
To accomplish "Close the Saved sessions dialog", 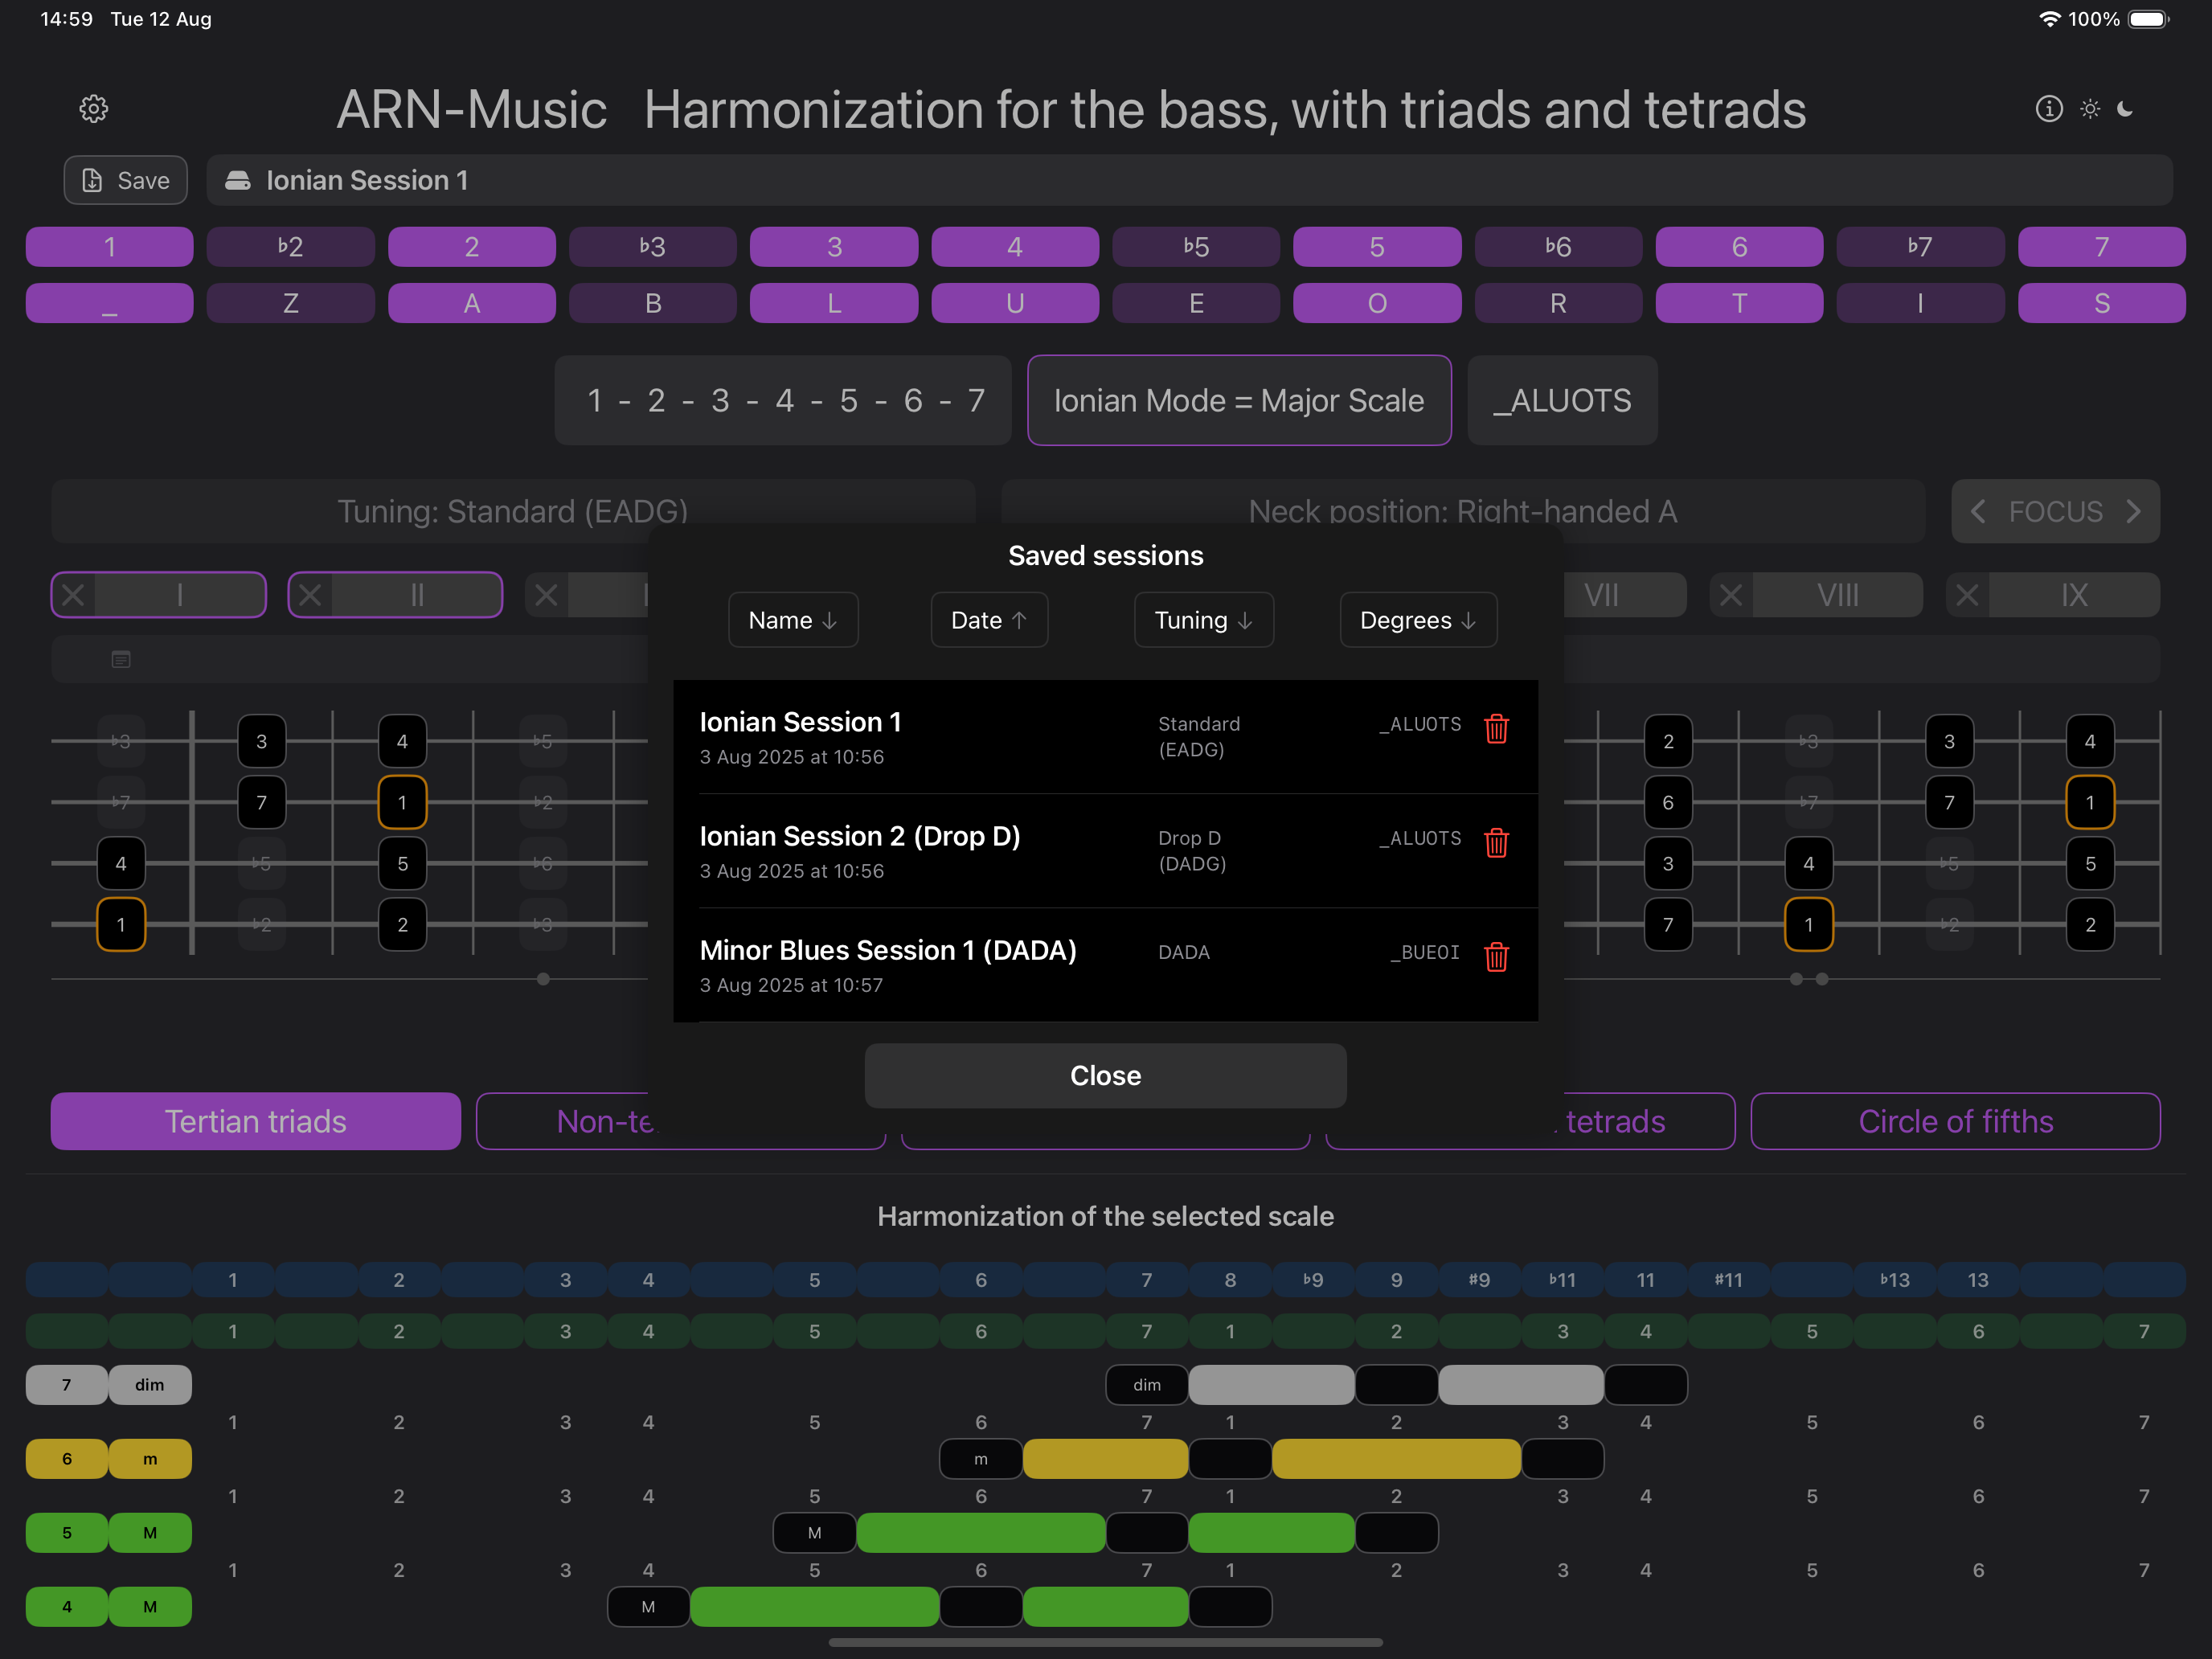I will point(1105,1075).
